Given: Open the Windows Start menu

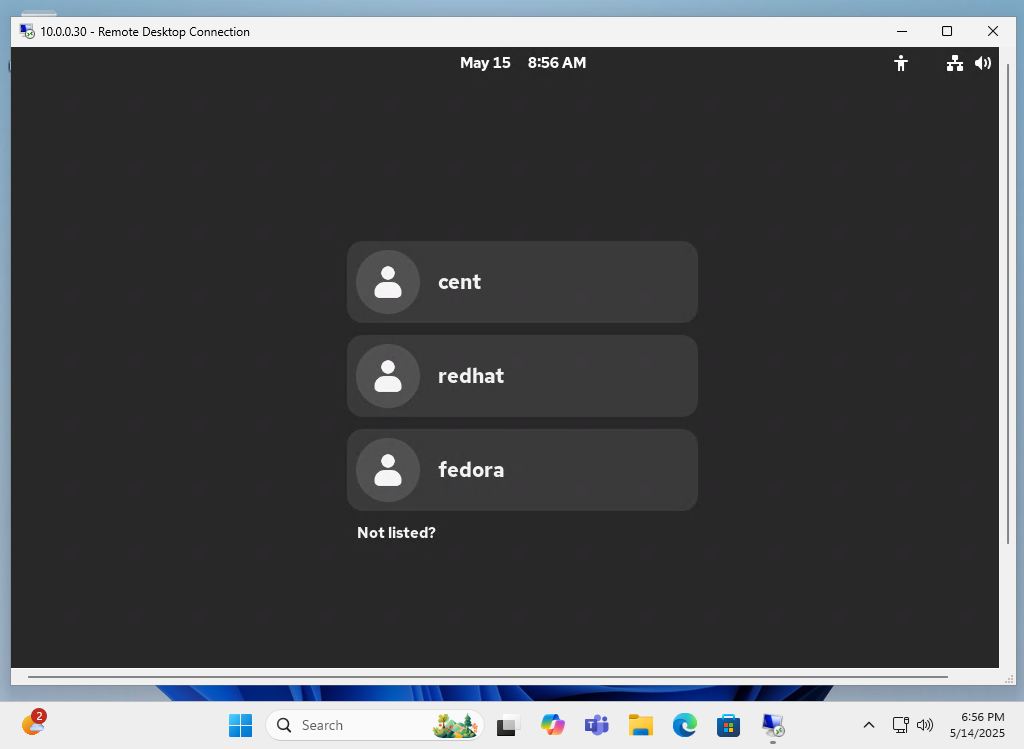Looking at the screenshot, I should coord(240,725).
